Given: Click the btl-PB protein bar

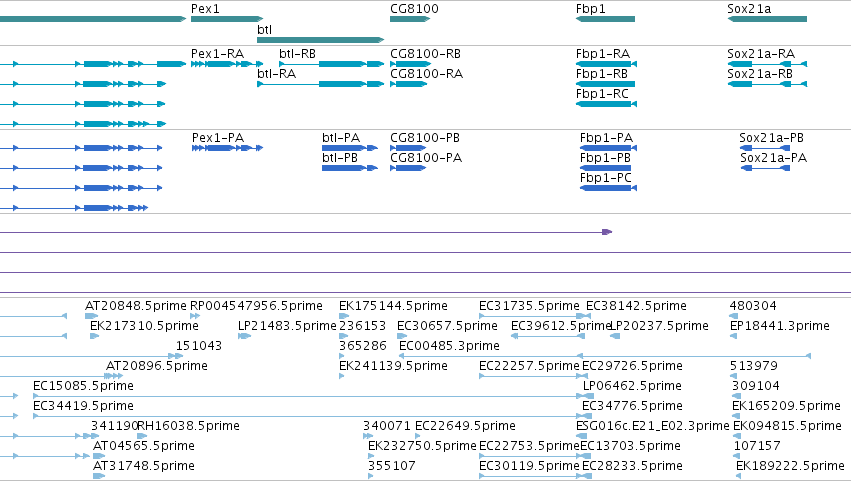Looking at the screenshot, I should click(x=350, y=168).
